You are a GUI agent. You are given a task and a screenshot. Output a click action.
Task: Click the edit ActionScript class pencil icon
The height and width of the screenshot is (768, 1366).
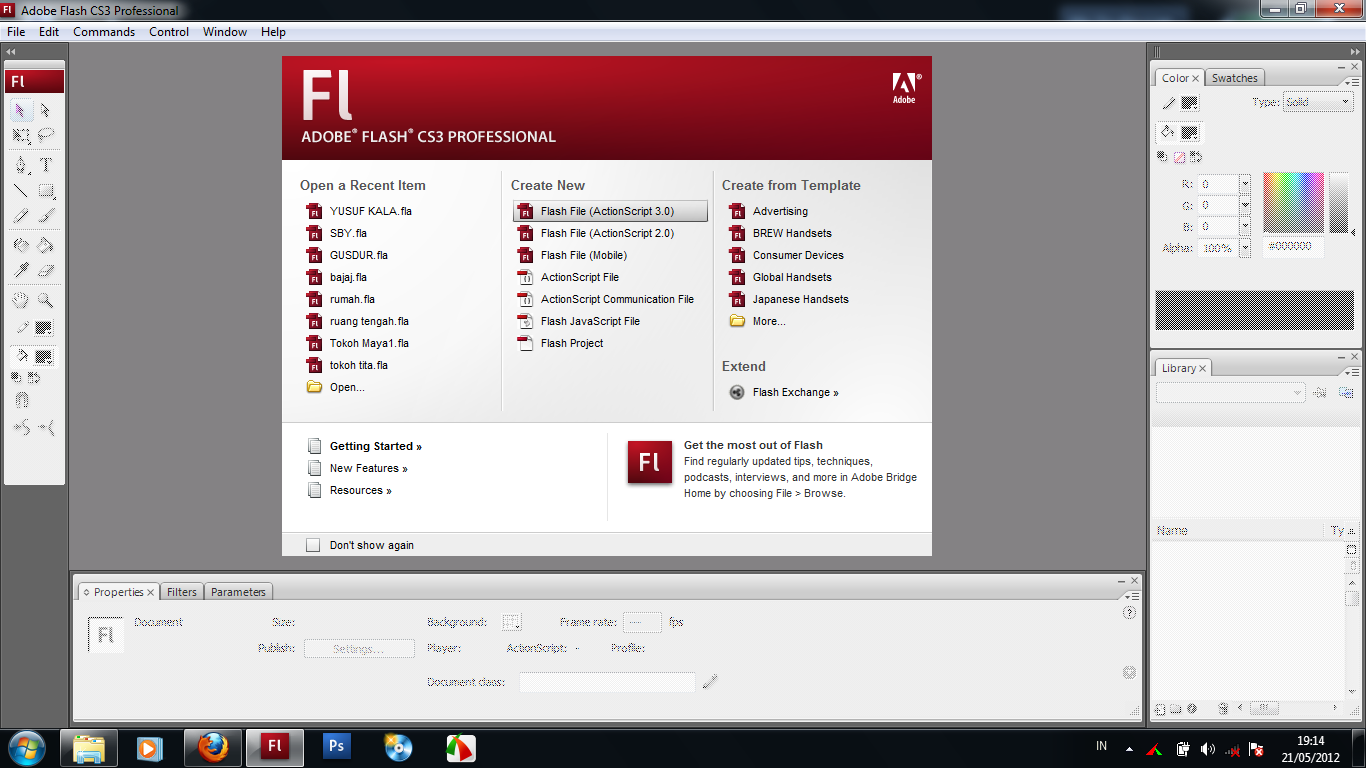(x=710, y=682)
